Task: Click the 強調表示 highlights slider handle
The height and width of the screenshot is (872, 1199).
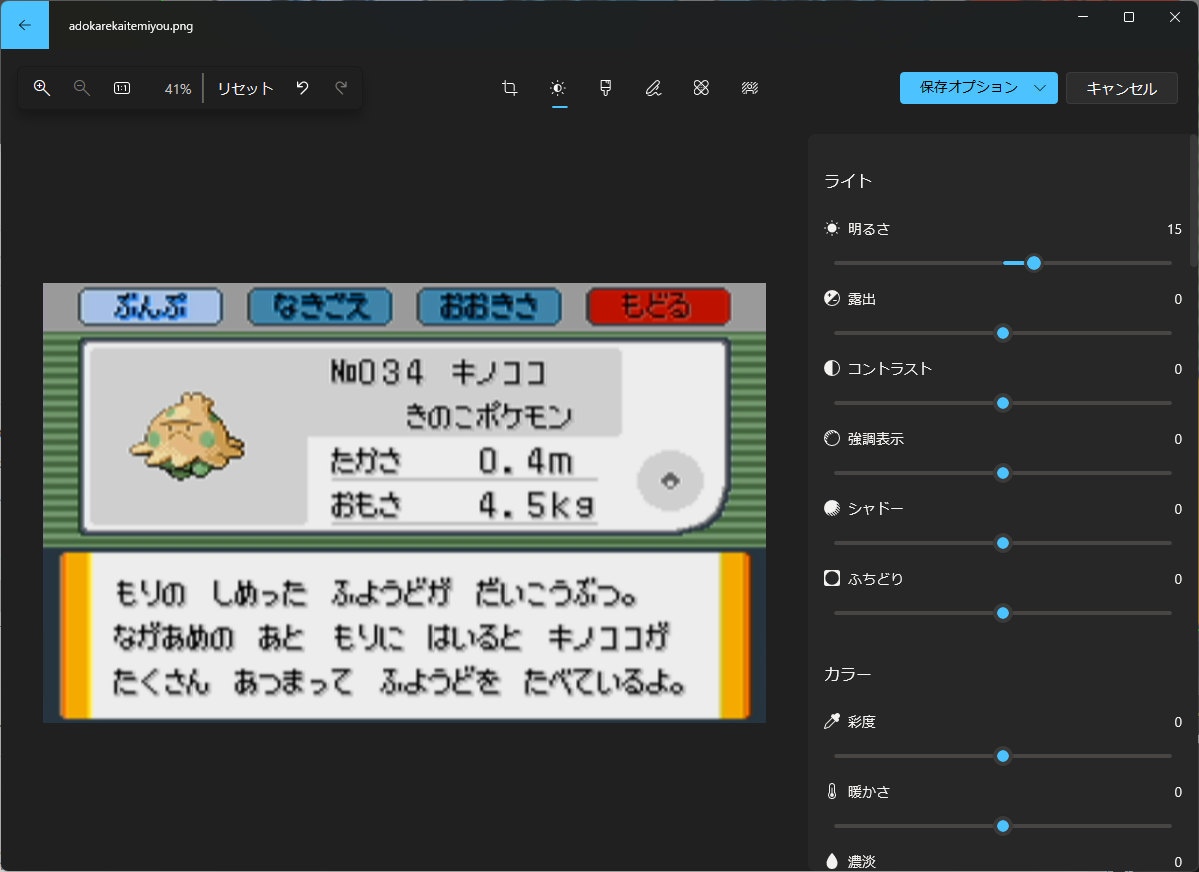Action: click(1003, 473)
